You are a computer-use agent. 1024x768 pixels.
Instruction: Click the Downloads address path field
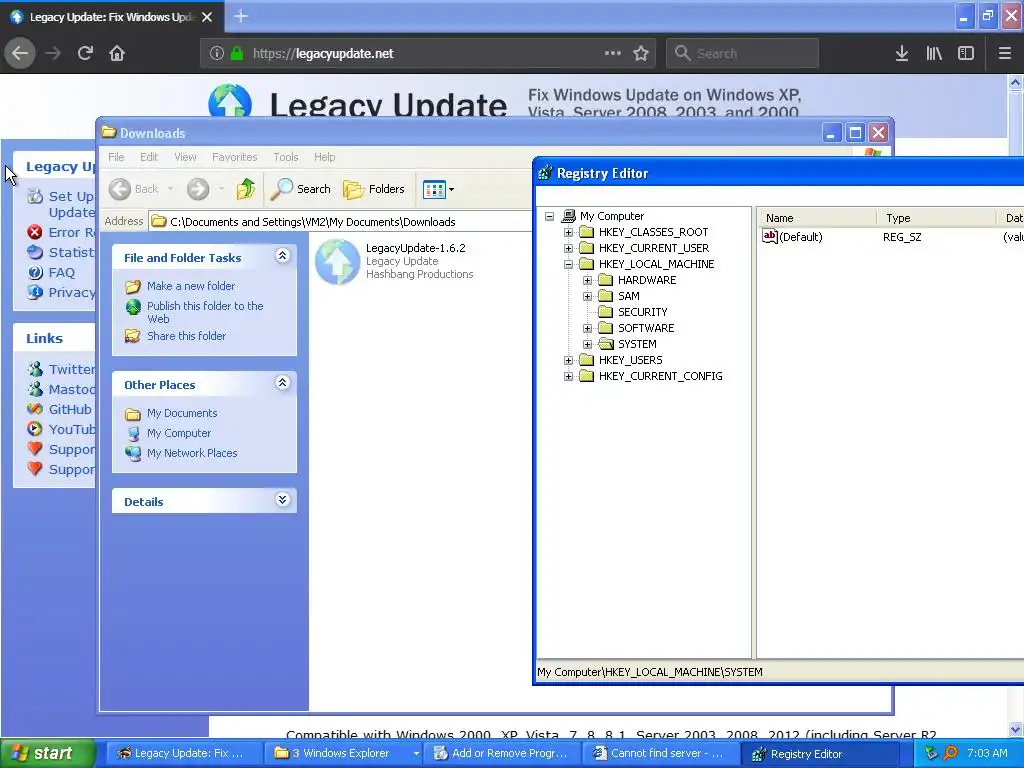coord(341,222)
